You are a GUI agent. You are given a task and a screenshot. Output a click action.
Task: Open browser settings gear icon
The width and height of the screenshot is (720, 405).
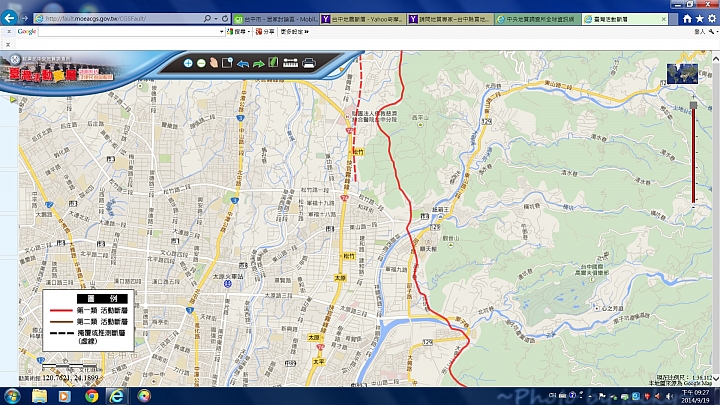coord(712,18)
